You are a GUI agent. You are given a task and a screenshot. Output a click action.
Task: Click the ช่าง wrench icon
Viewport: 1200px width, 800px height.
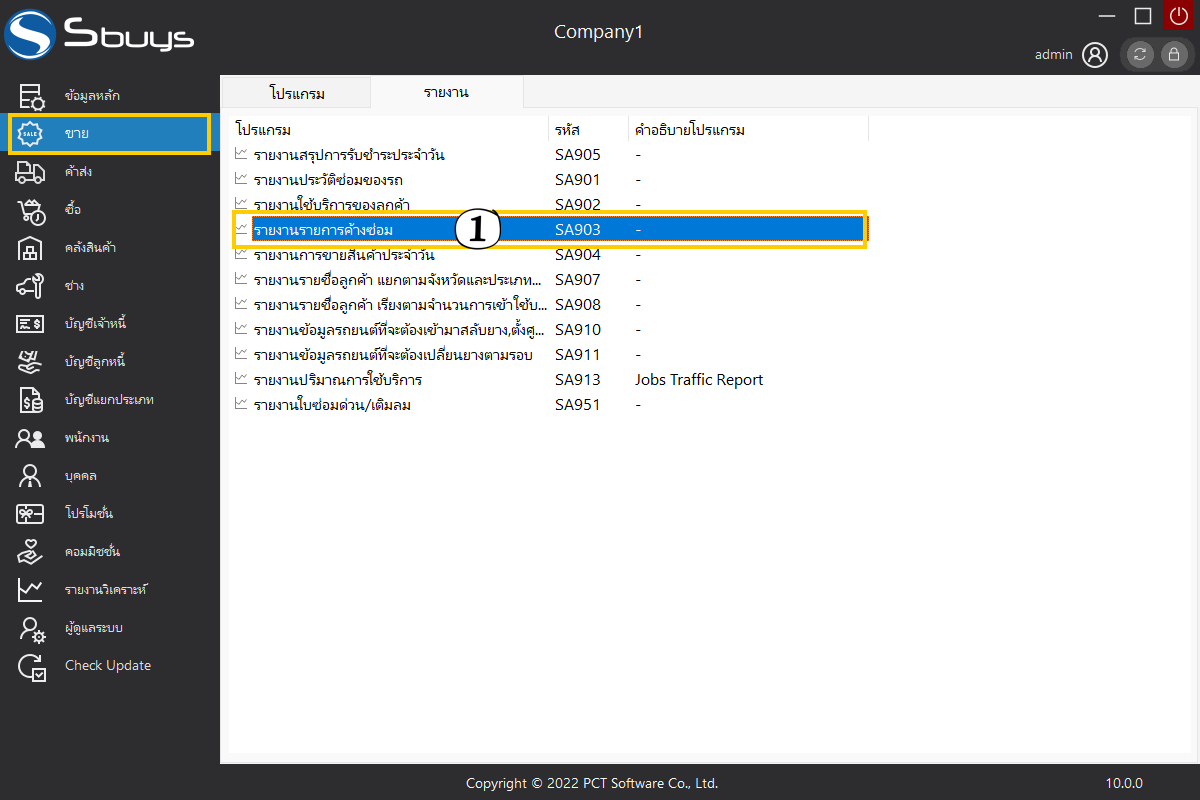31,286
